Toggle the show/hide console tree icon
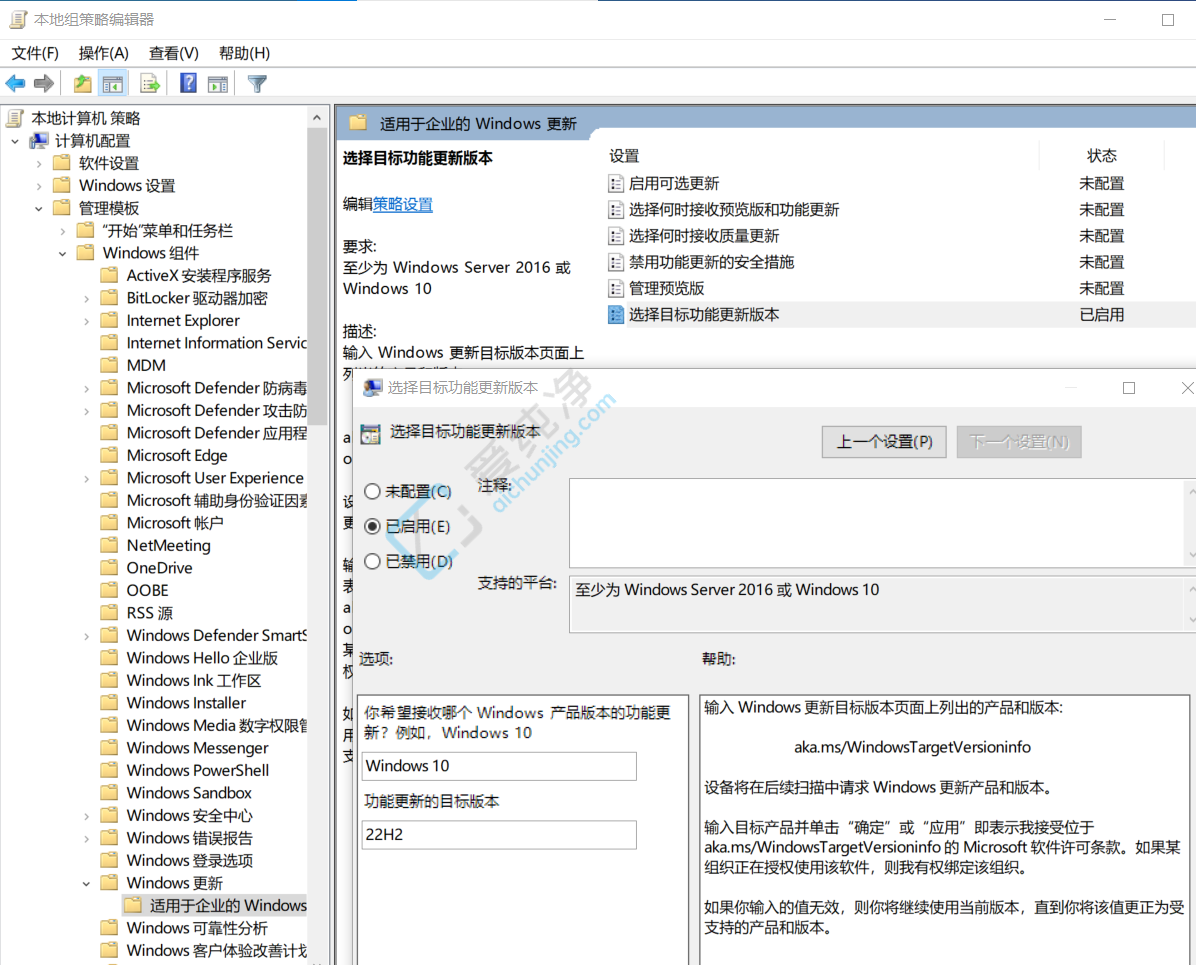The height and width of the screenshot is (965, 1196). [x=113, y=83]
